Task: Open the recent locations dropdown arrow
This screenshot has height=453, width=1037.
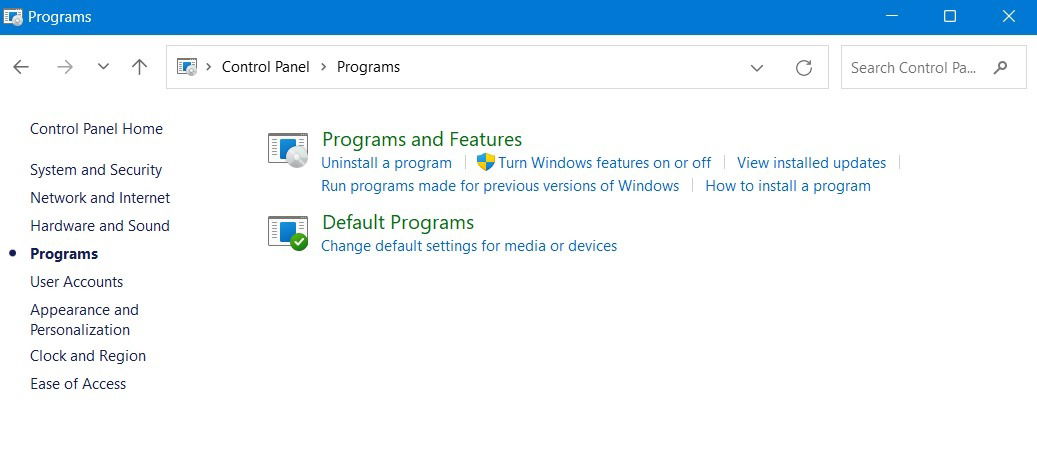Action: pos(103,67)
